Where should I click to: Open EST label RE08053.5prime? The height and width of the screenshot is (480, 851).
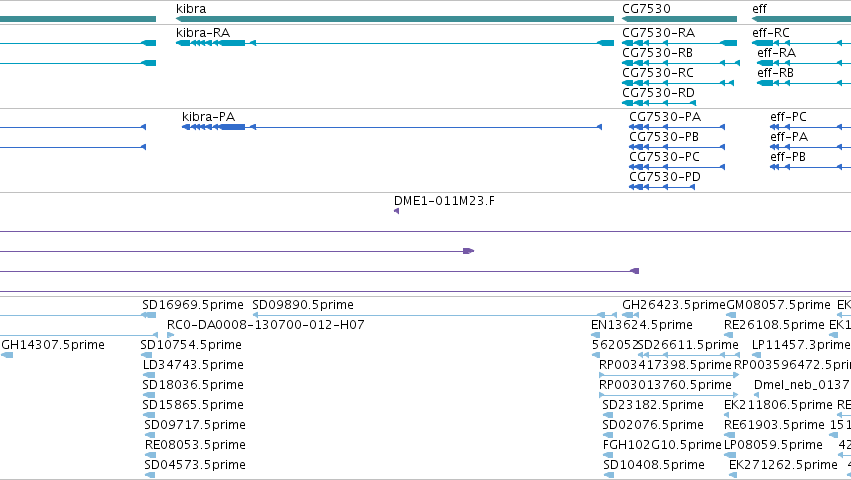point(195,445)
